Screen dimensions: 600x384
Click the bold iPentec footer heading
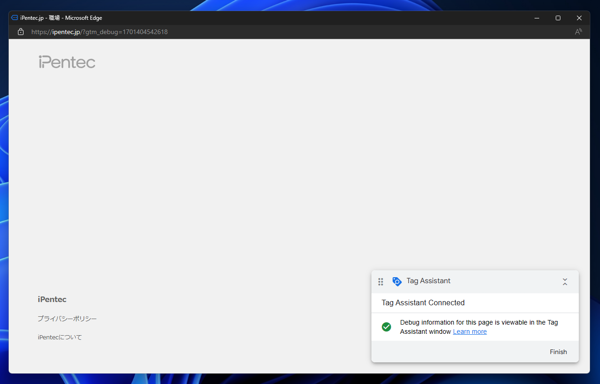point(52,299)
